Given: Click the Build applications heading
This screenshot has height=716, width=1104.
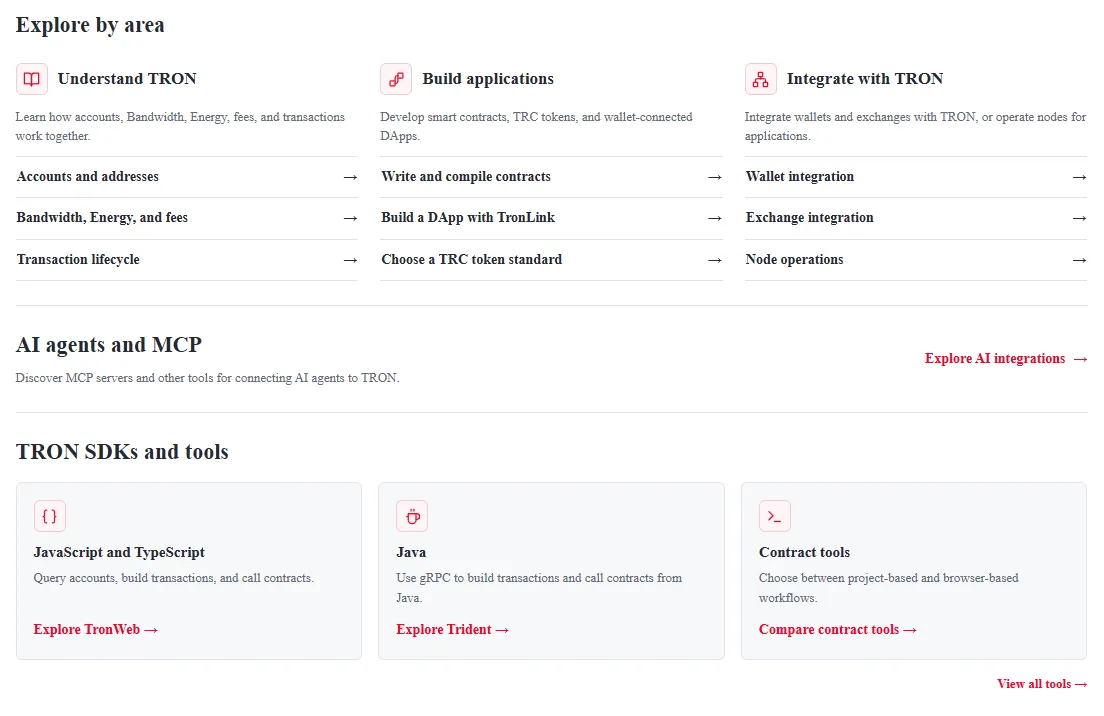Looking at the screenshot, I should point(488,79).
